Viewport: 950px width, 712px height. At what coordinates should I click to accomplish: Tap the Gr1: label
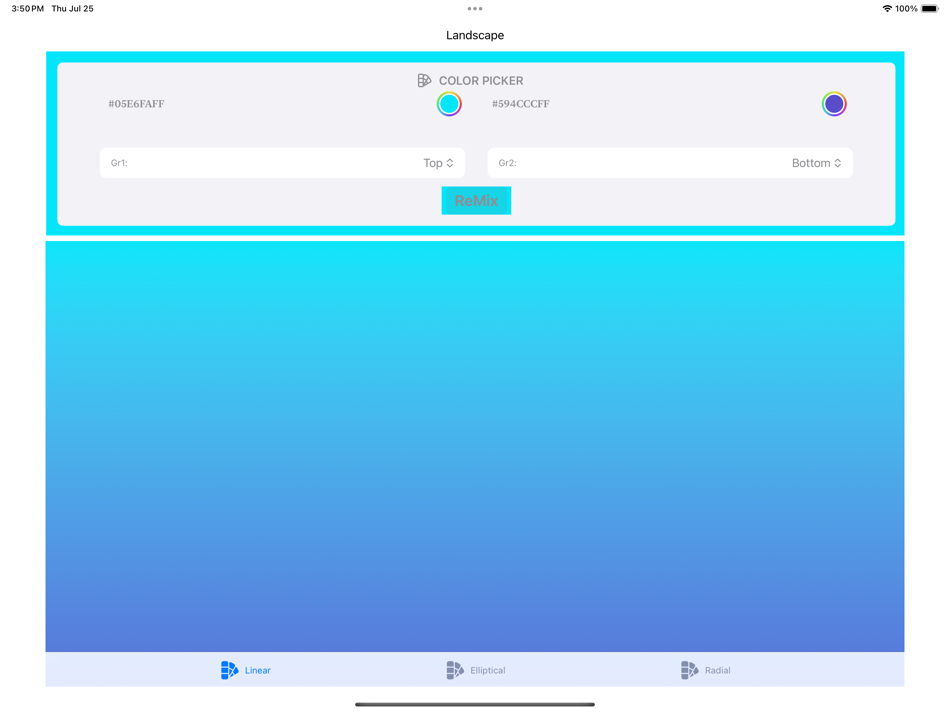click(119, 163)
